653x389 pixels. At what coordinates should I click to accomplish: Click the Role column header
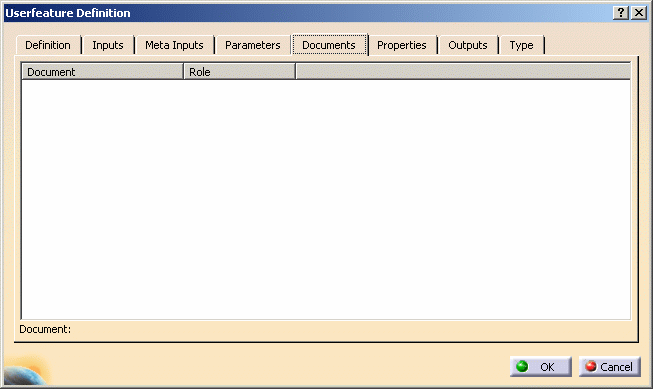[x=239, y=72]
